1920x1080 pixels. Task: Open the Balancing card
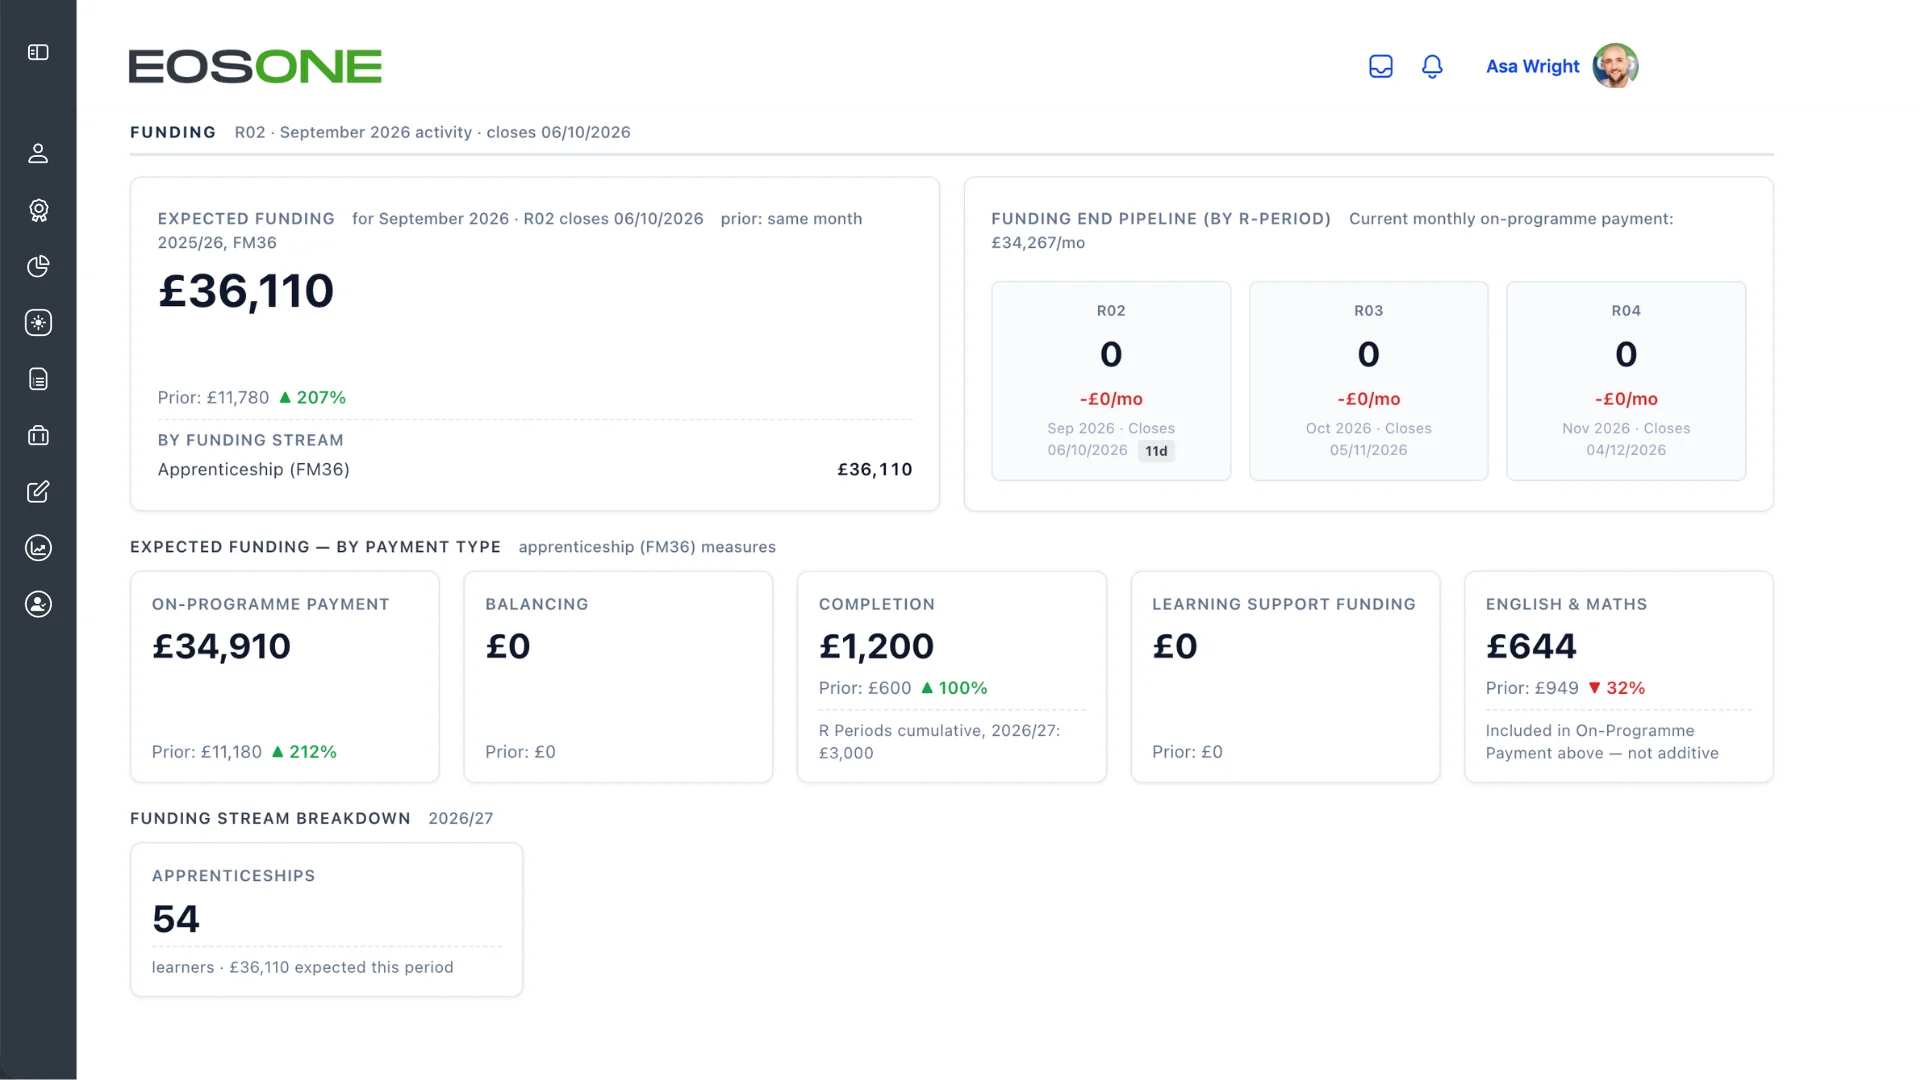(x=618, y=677)
